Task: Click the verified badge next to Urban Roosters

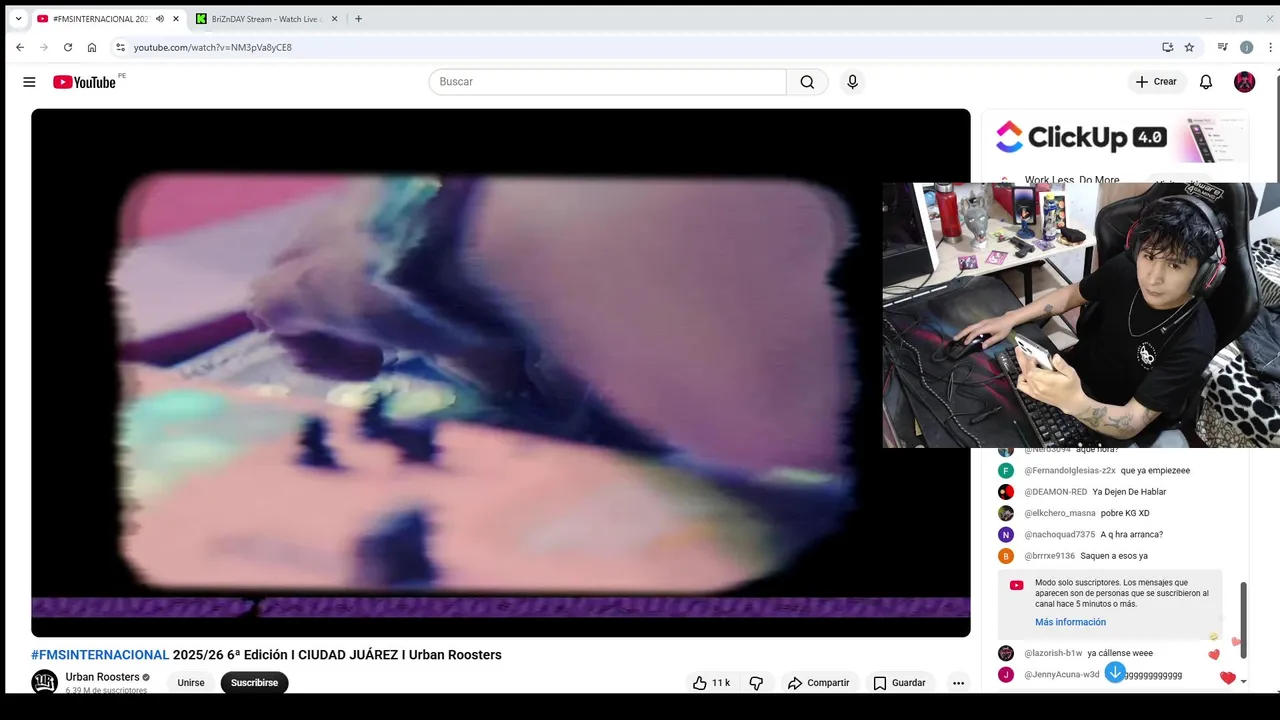Action: 146,677
